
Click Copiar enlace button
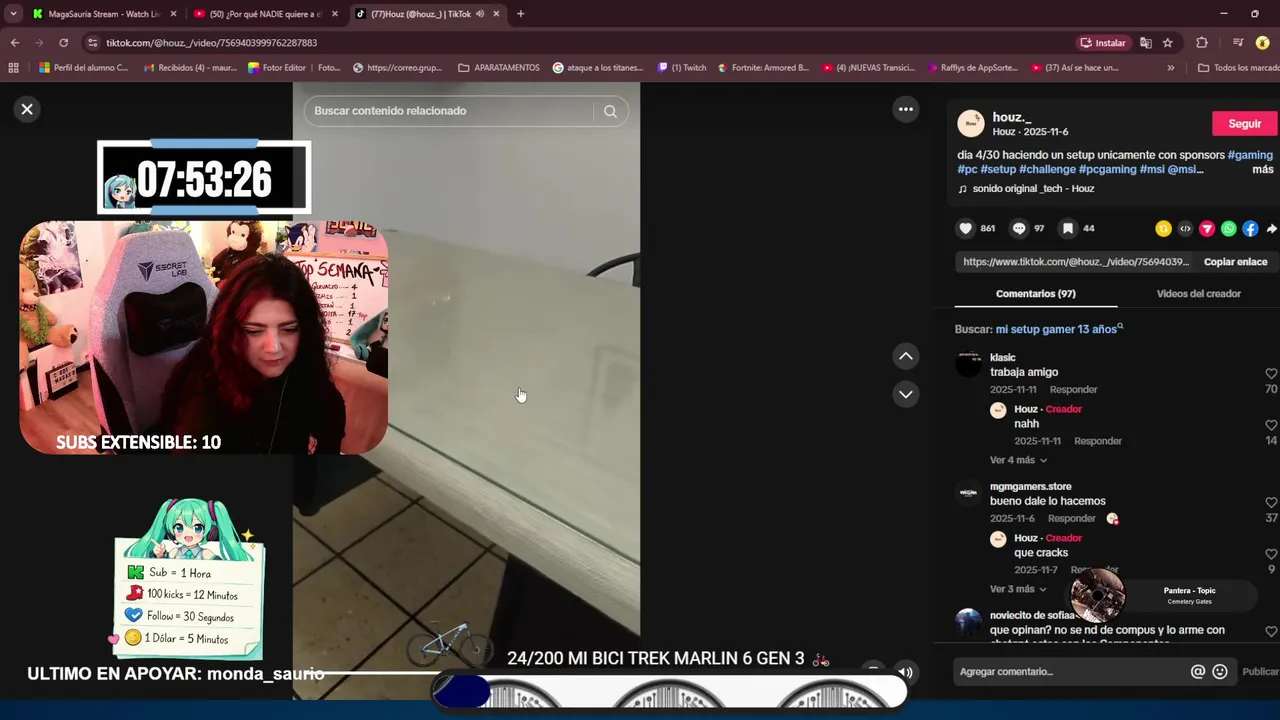[x=1235, y=262]
